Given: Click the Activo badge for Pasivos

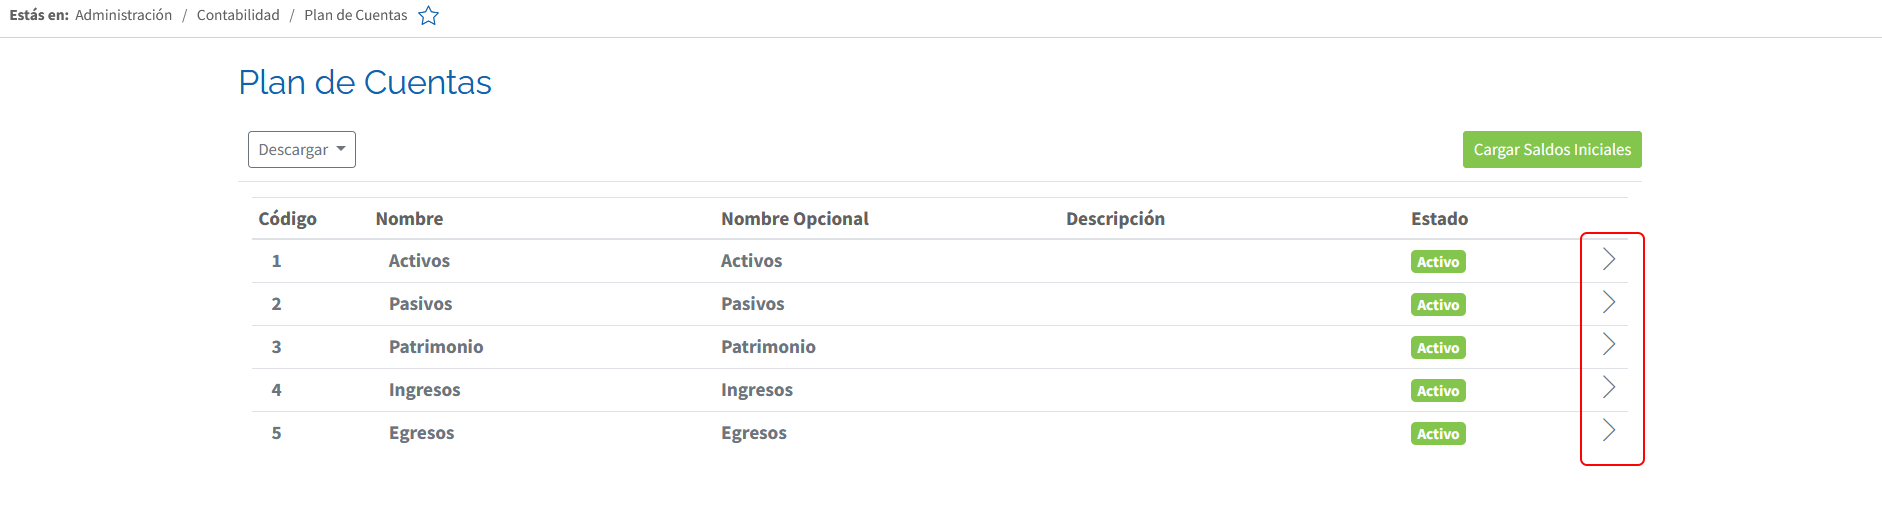Looking at the screenshot, I should pos(1438,305).
